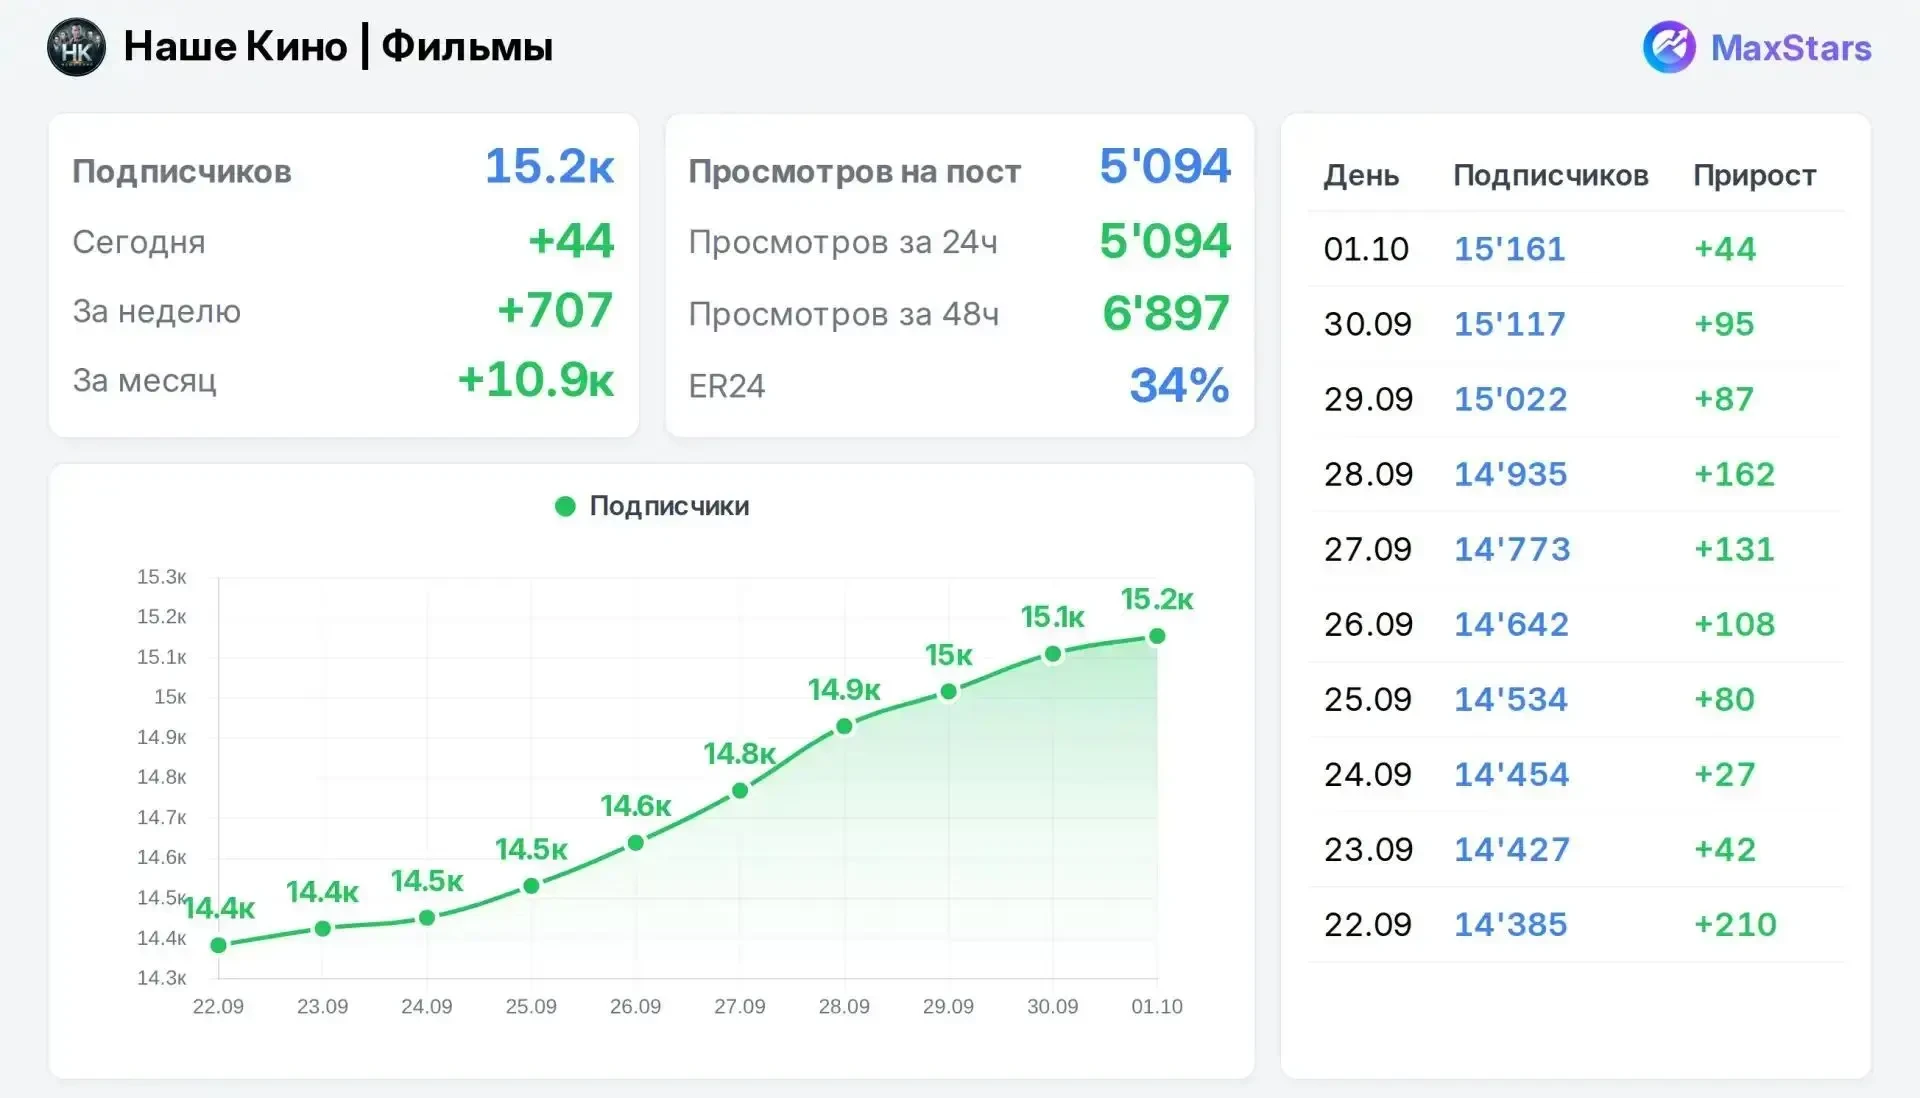
Task: Select the 26.09 data point on chart
Action: tap(636, 843)
